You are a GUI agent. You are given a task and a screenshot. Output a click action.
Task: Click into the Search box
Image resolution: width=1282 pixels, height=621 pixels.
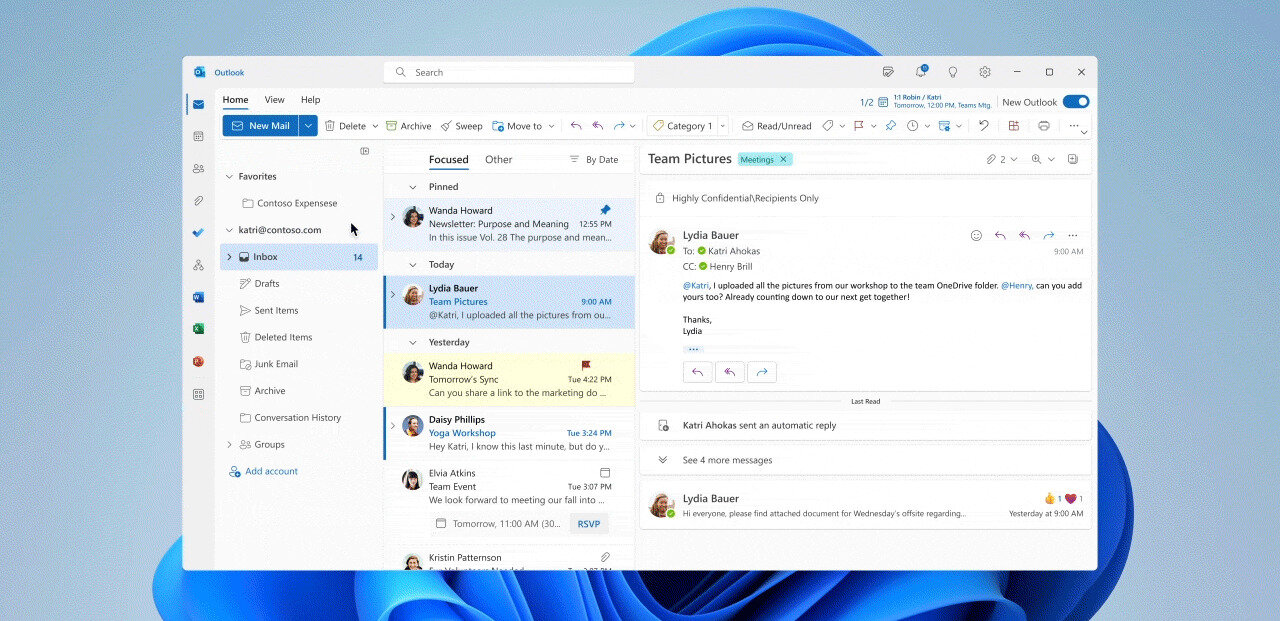point(510,72)
